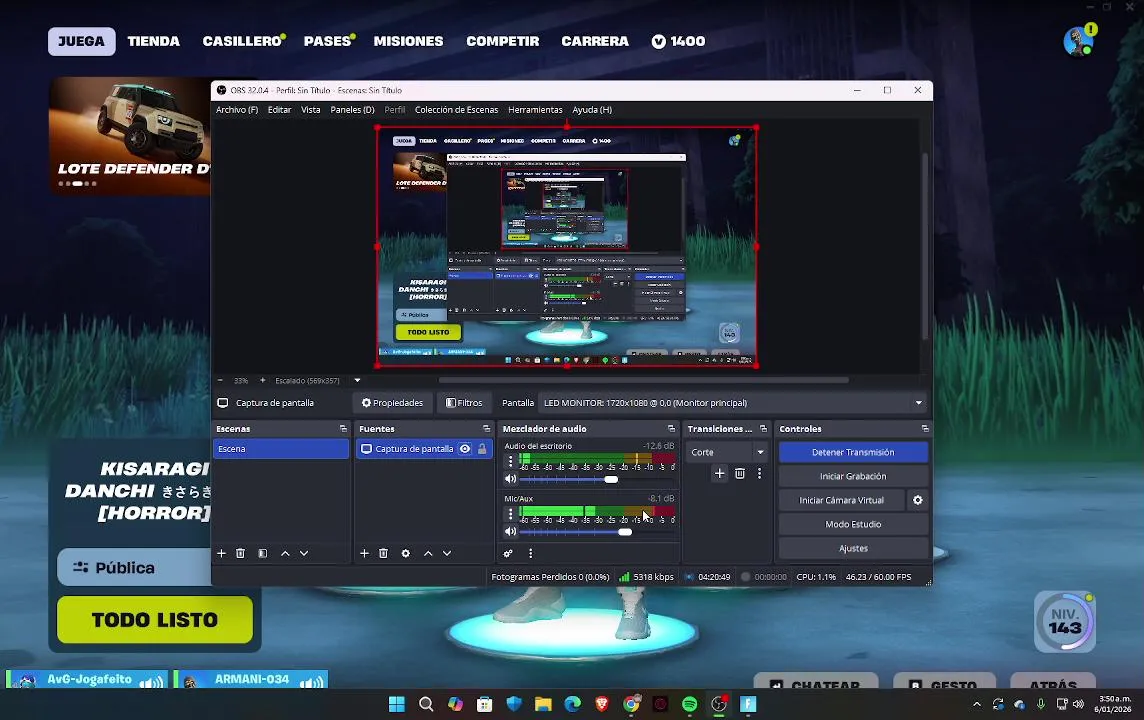Image resolution: width=1144 pixels, height=720 pixels.
Task: Open the Filtros button in the source toolbar
Action: coord(464,403)
